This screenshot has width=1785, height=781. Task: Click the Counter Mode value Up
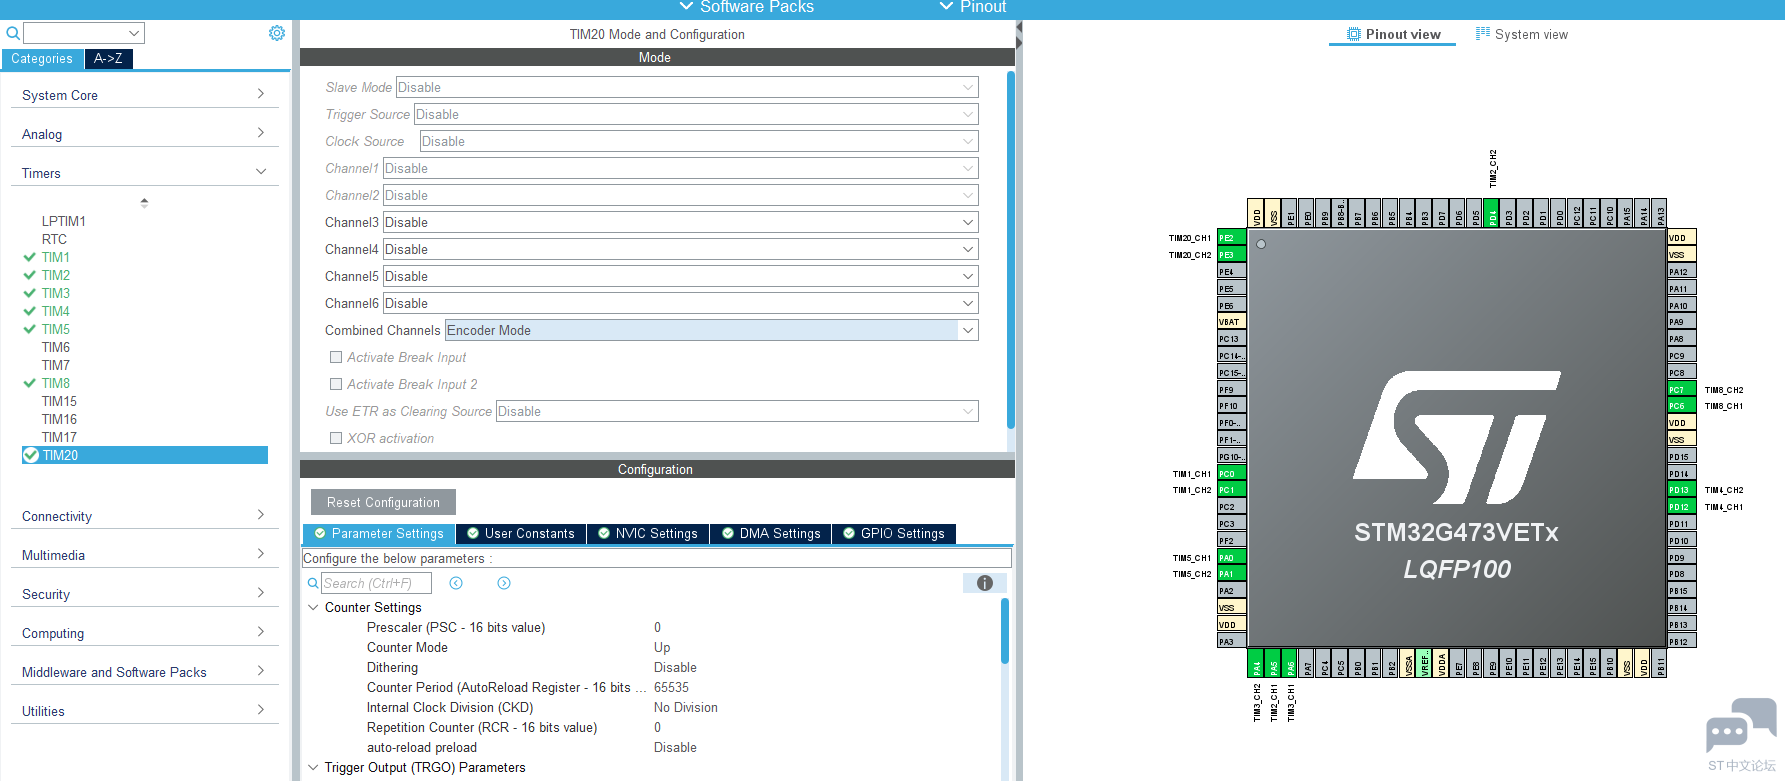click(662, 647)
